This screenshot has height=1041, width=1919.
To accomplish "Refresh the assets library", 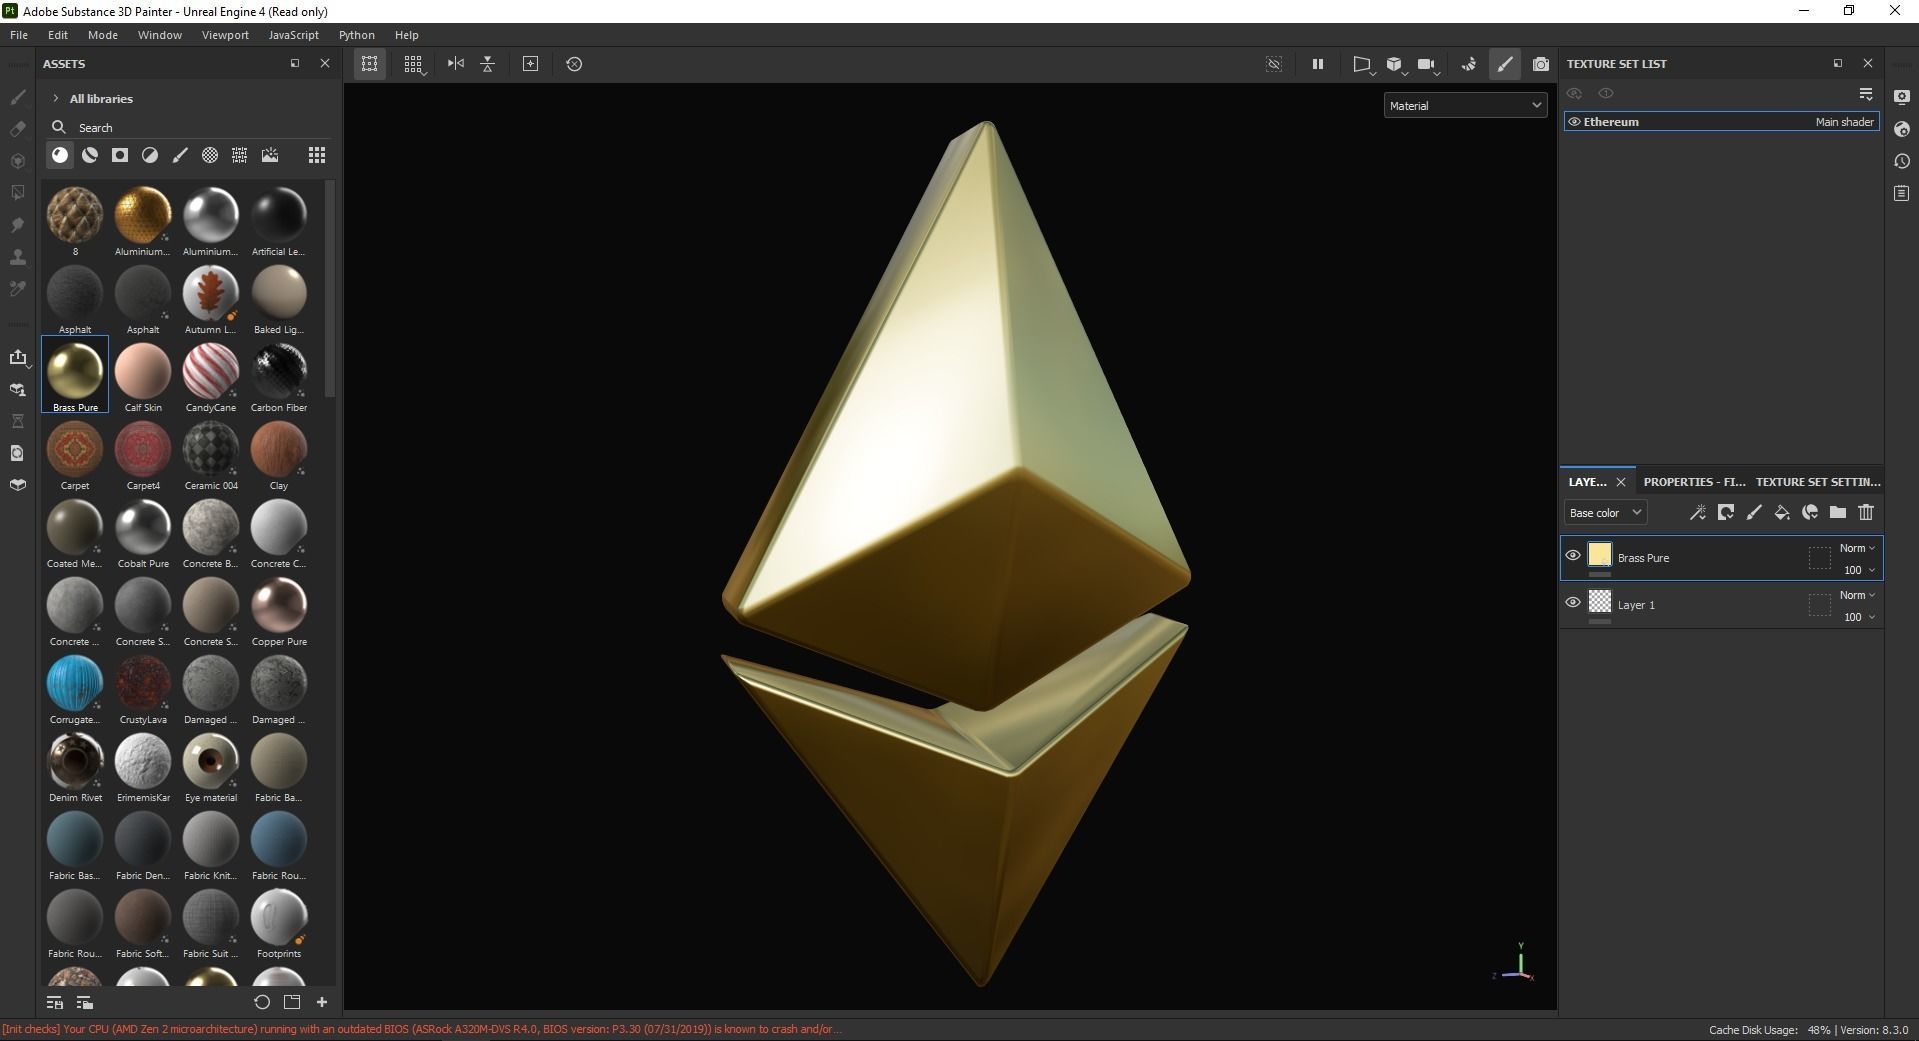I will point(262,1002).
